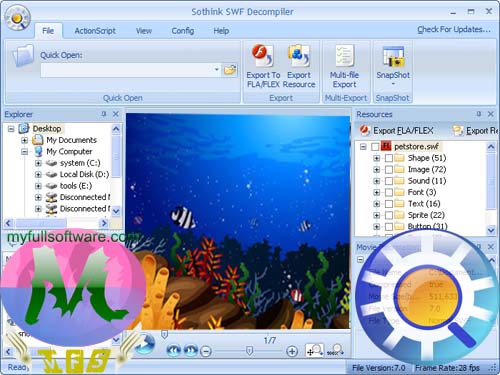Check the Text (16) checkbox

tap(389, 204)
